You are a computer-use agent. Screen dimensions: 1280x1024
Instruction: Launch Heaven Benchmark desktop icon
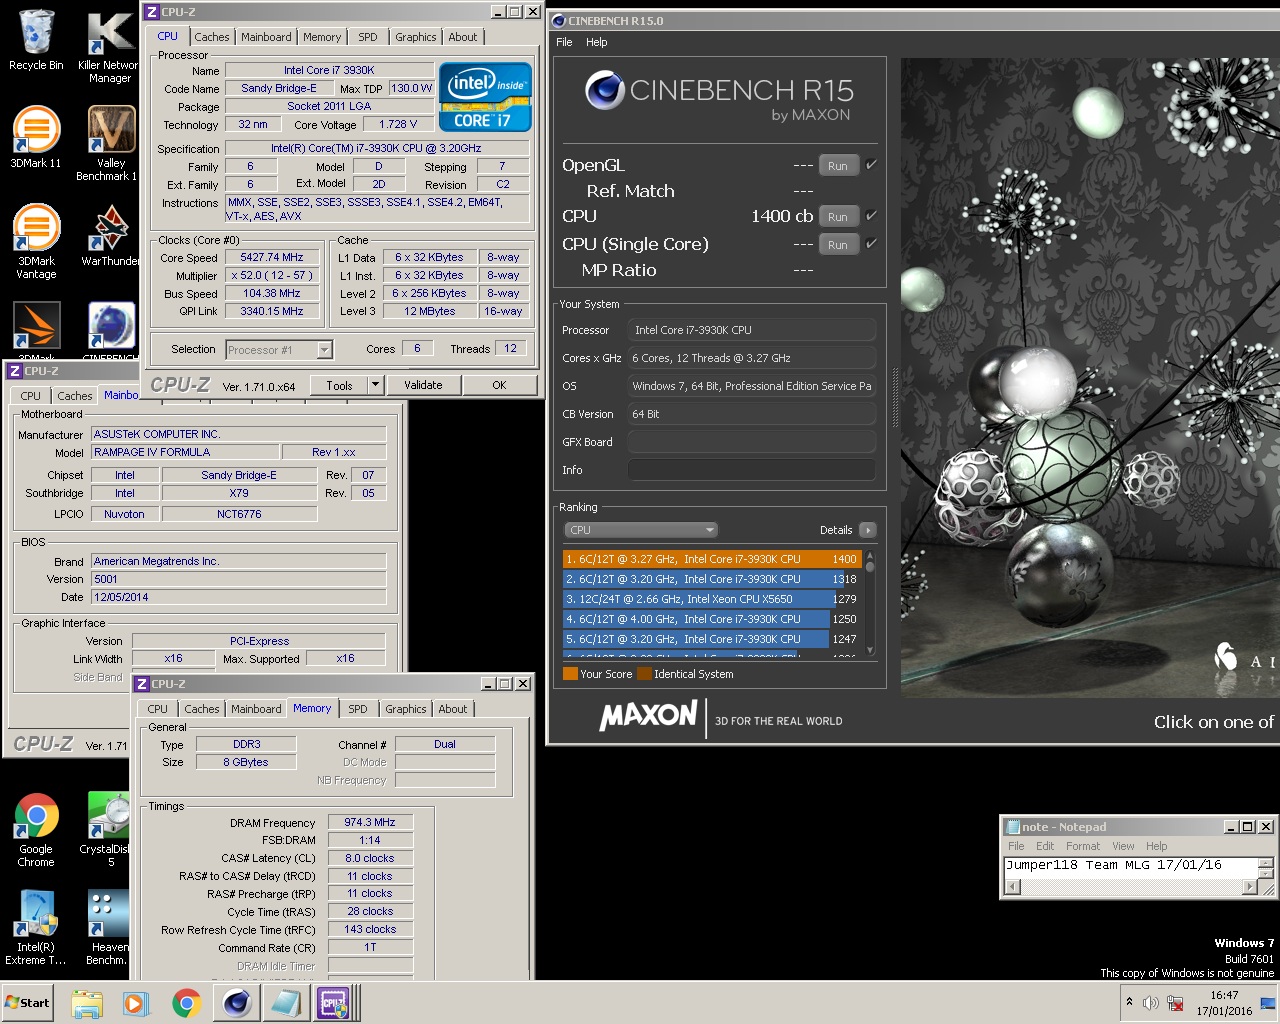(109, 927)
